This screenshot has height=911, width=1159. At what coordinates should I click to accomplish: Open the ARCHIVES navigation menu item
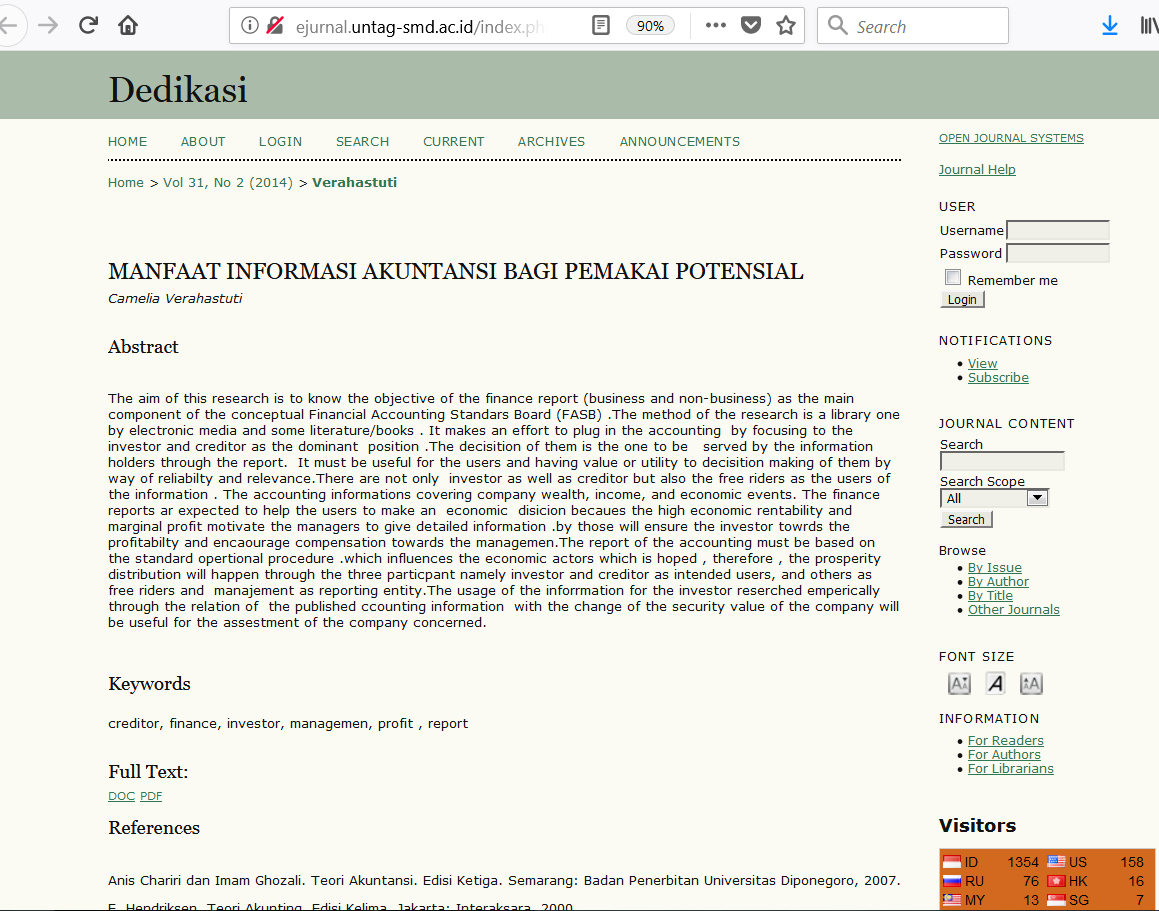tap(551, 142)
